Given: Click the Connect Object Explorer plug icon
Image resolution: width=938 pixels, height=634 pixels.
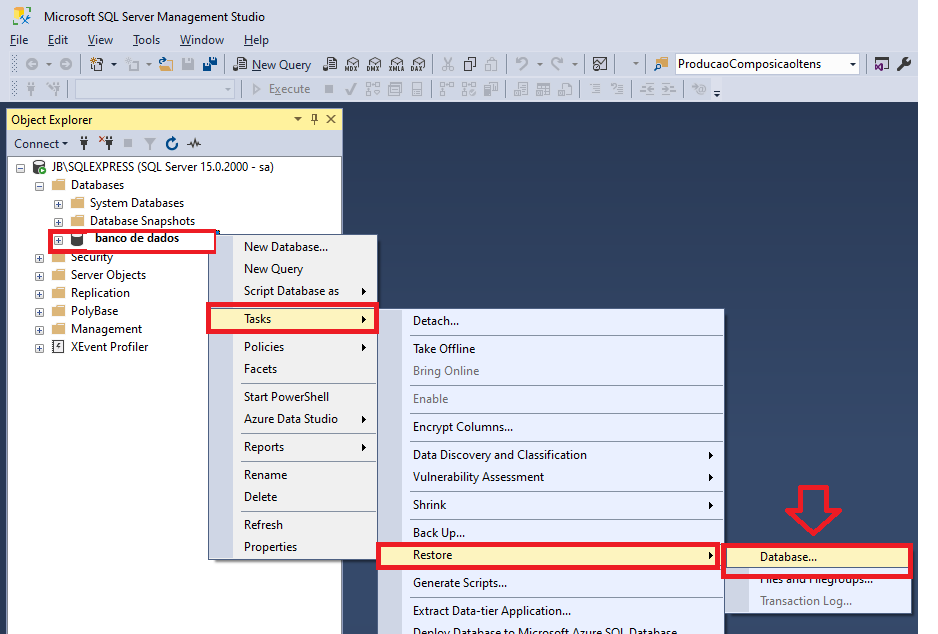Looking at the screenshot, I should pos(84,143).
